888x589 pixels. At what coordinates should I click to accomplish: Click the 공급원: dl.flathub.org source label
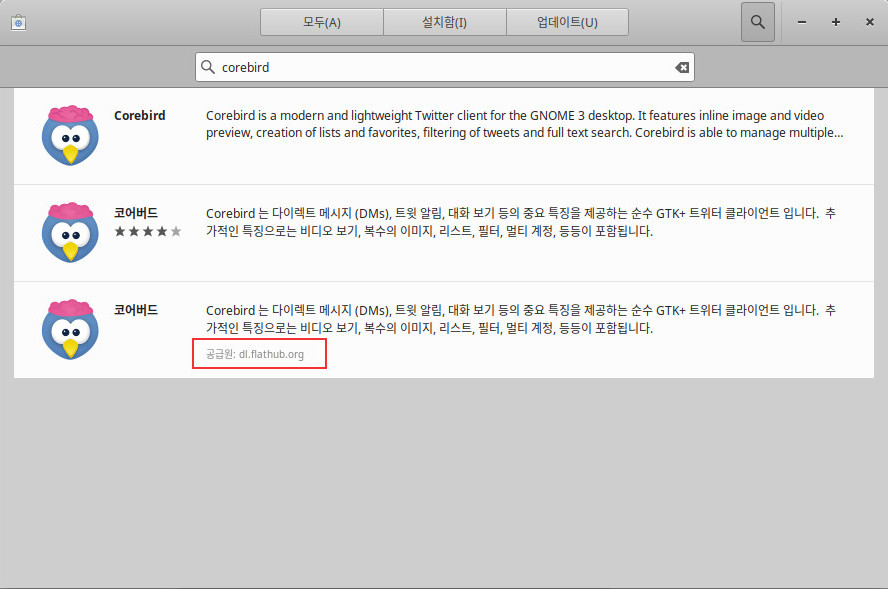pyautogui.click(x=255, y=354)
